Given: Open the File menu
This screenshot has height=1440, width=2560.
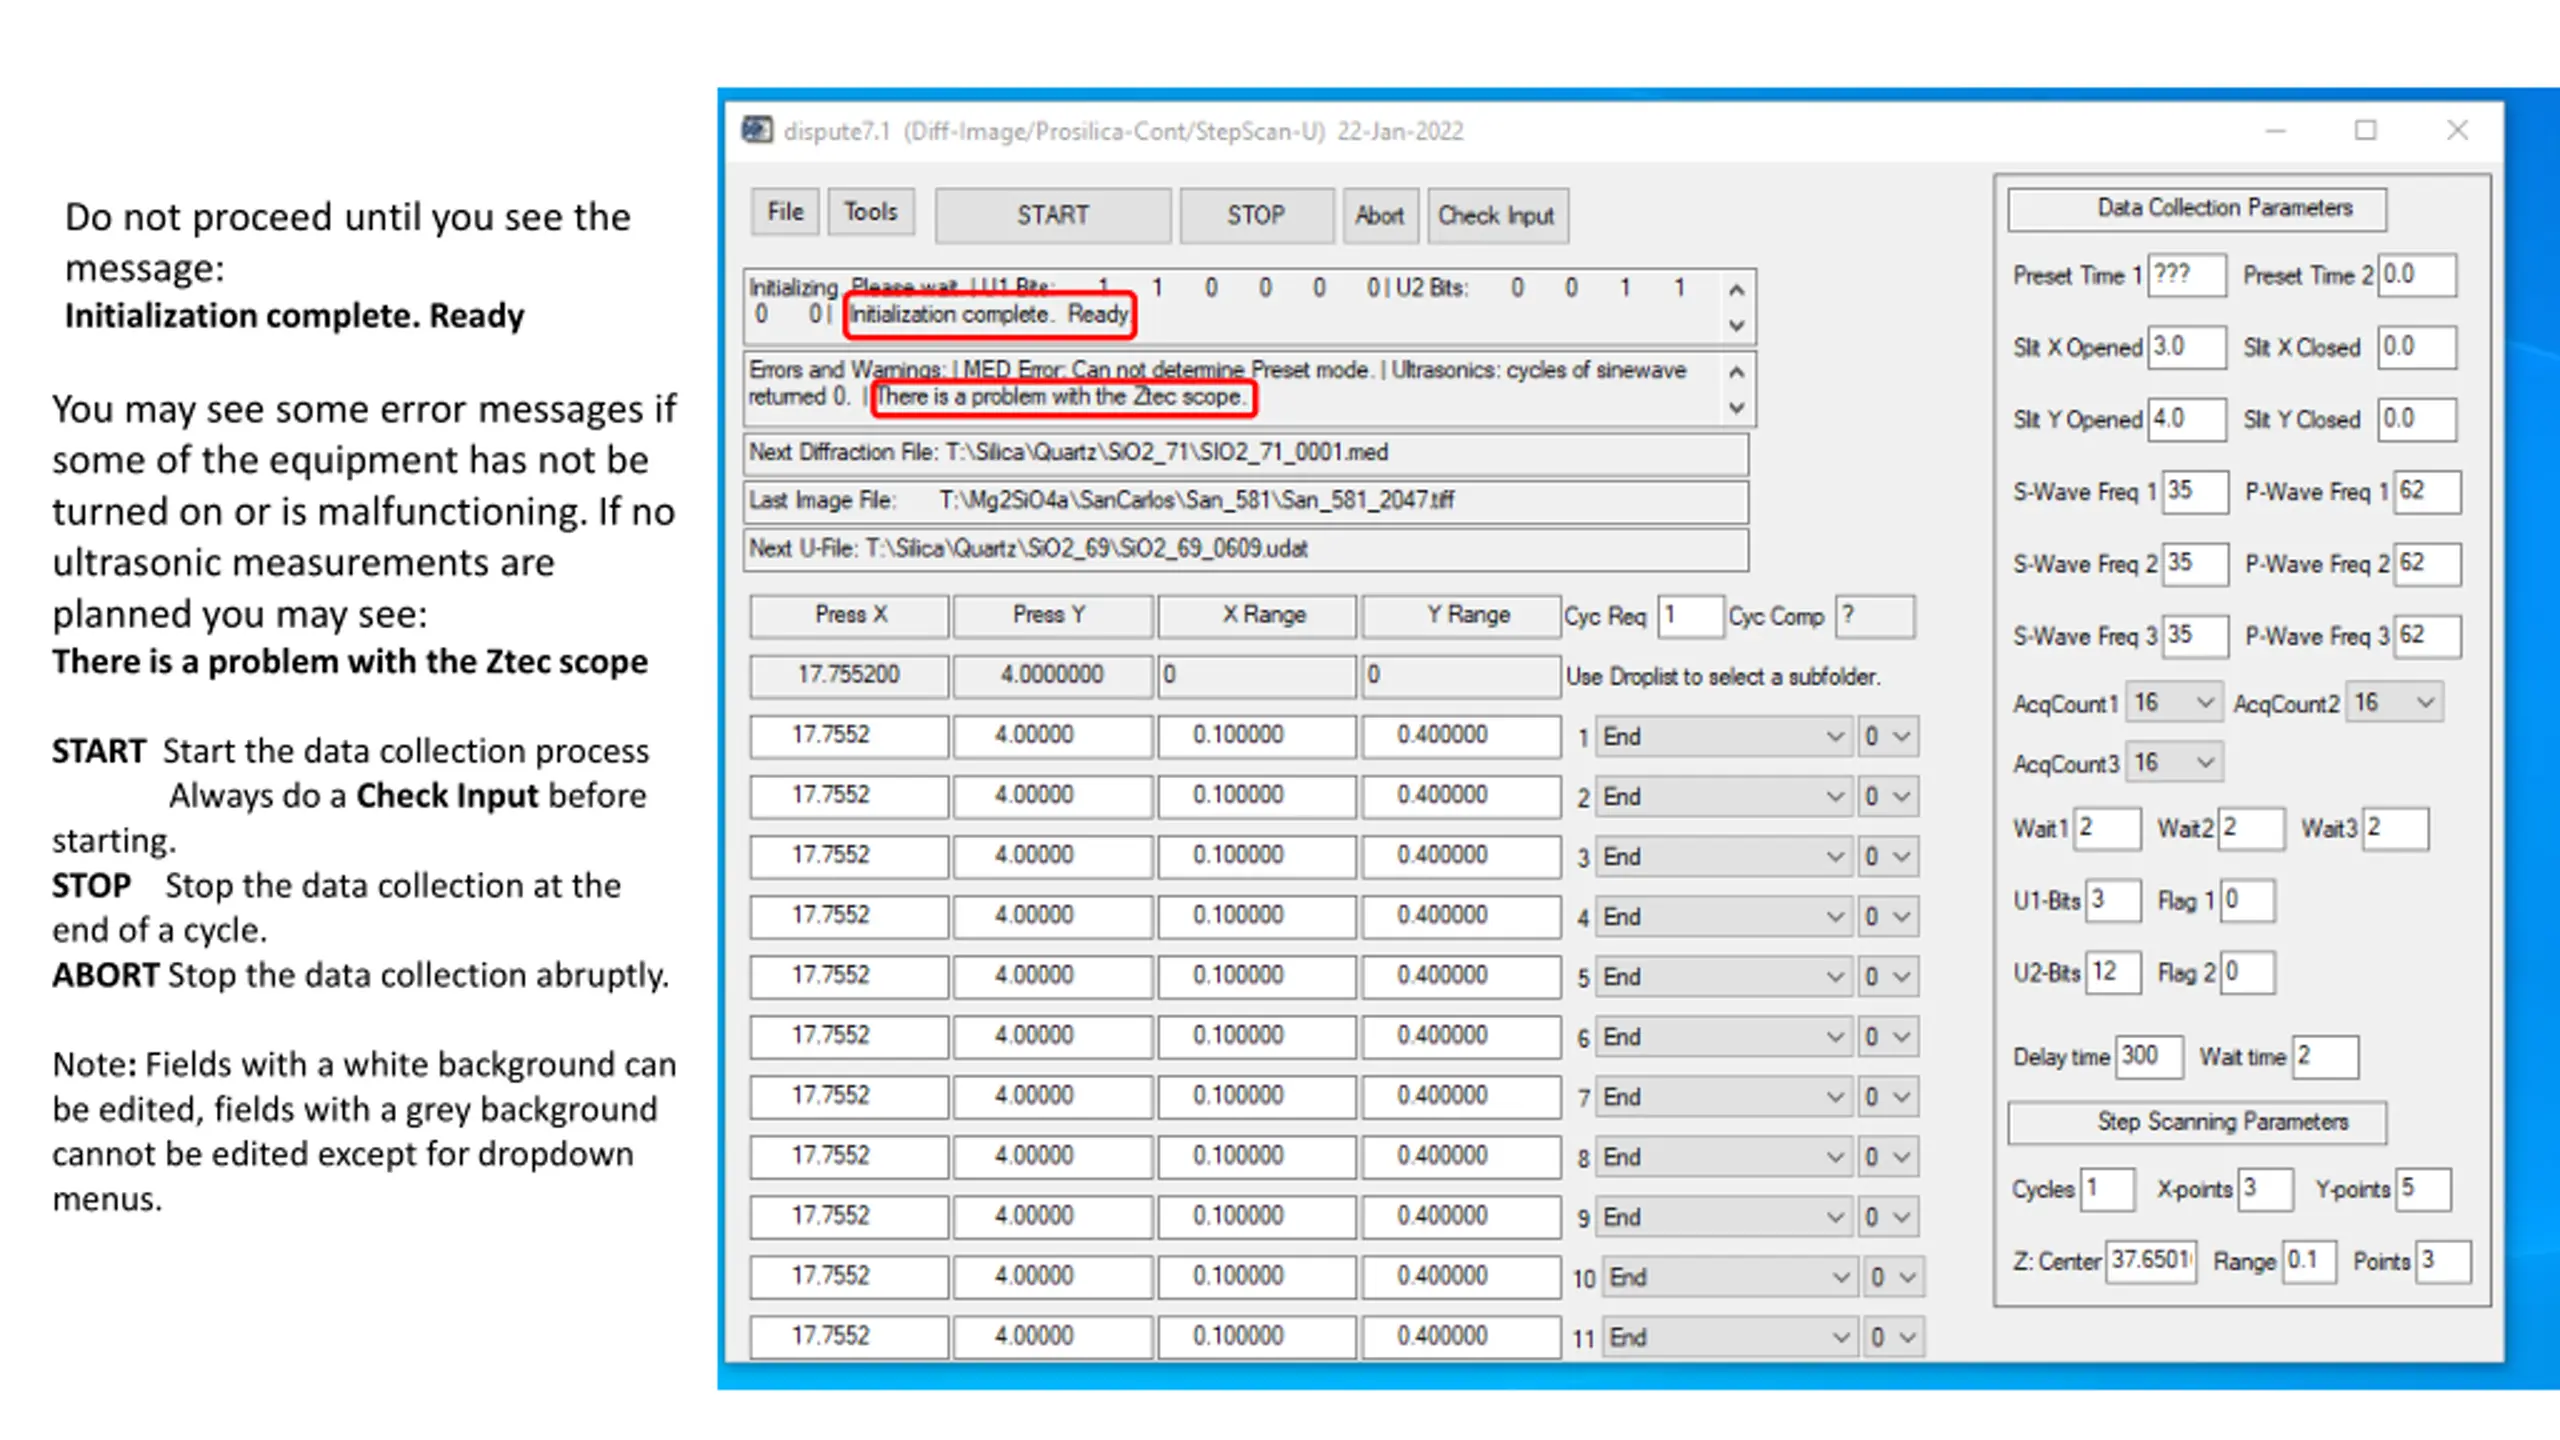Looking at the screenshot, I should 785,212.
